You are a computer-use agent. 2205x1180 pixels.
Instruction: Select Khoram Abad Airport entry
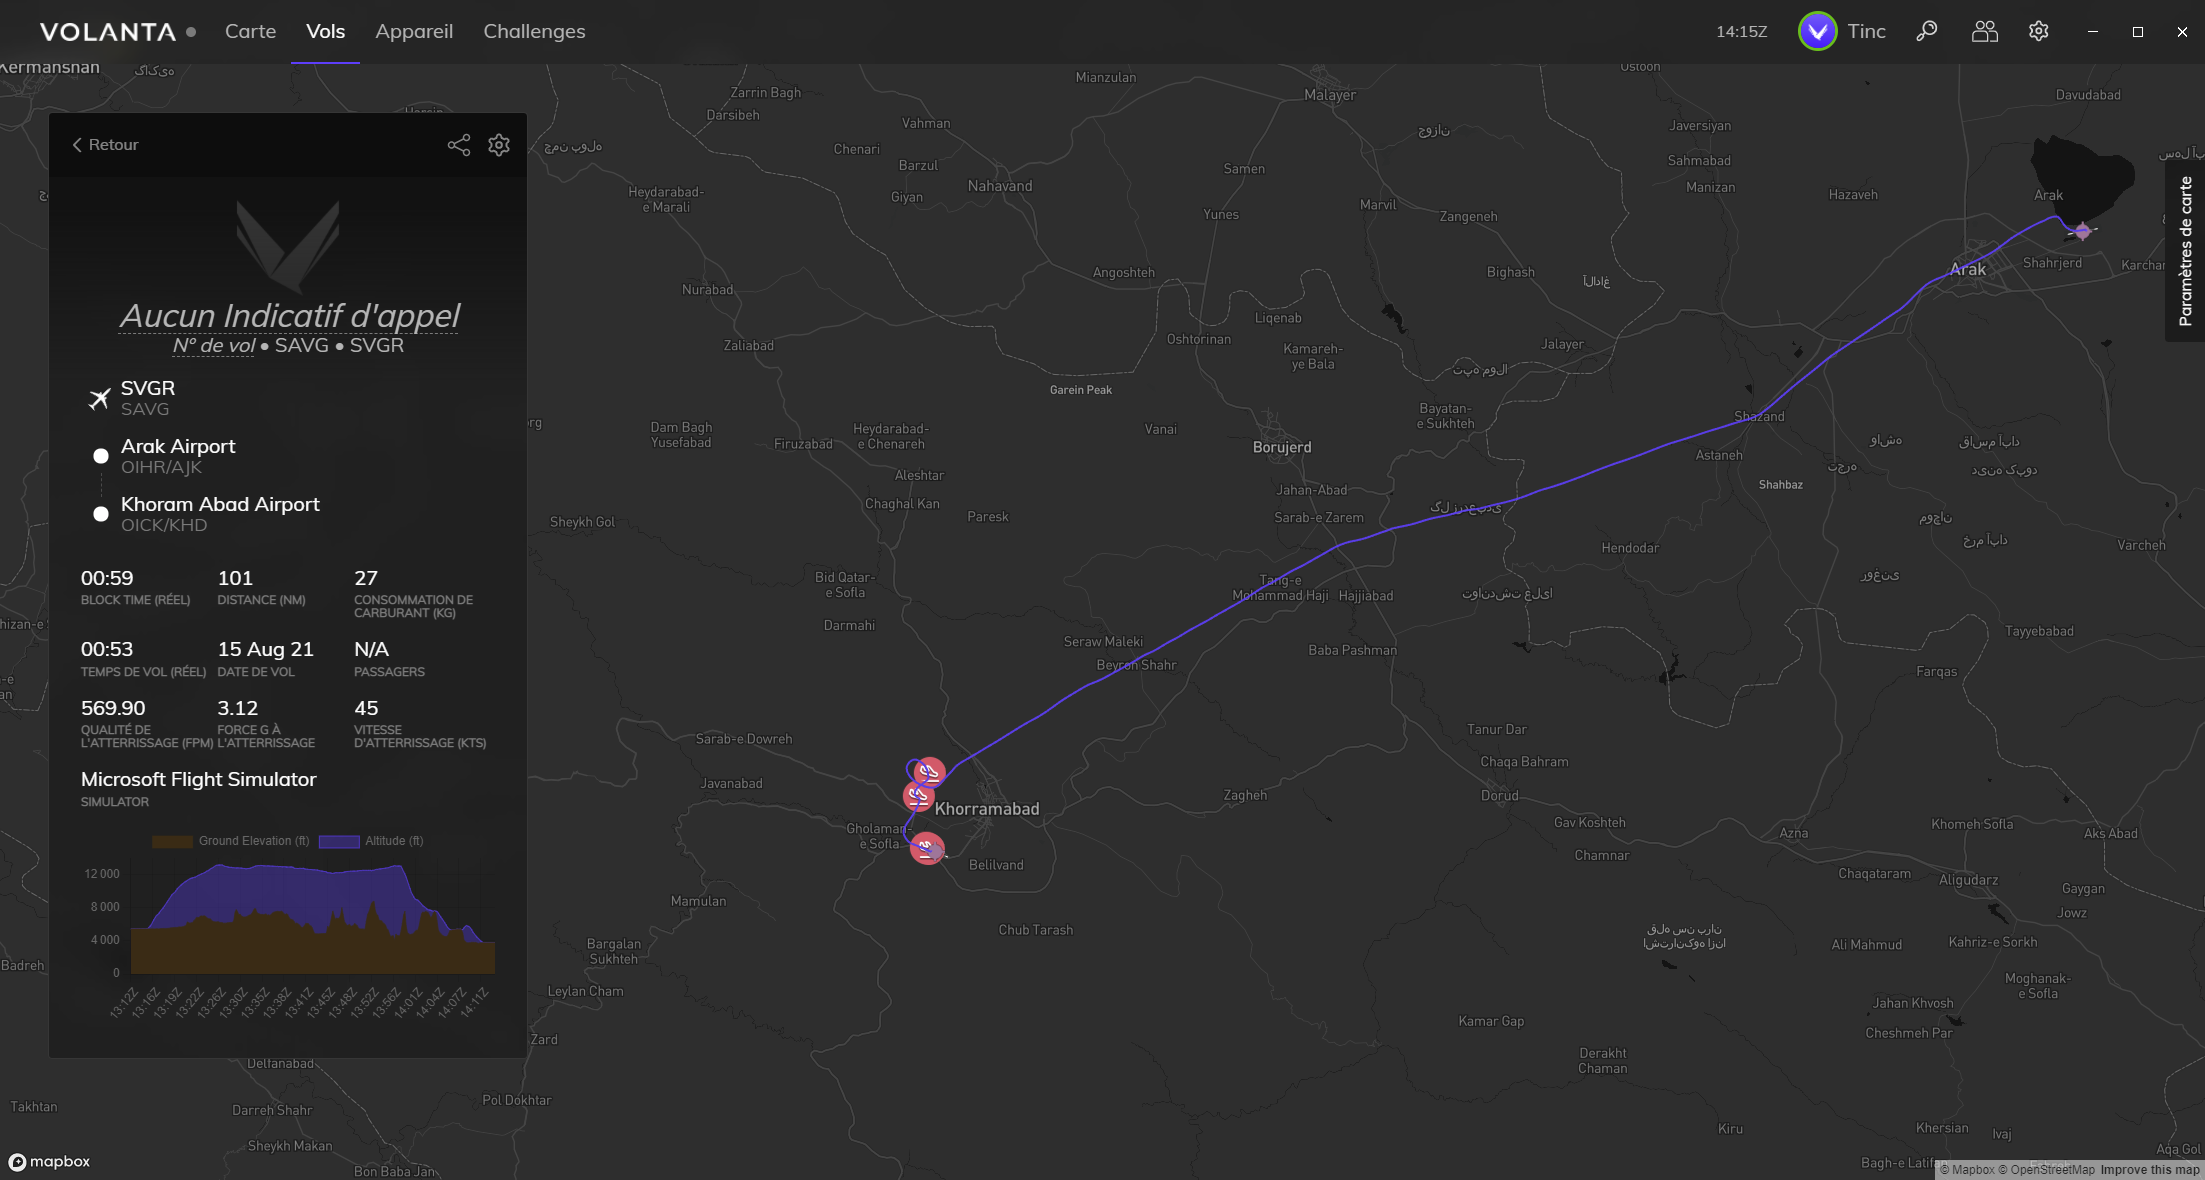(220, 513)
